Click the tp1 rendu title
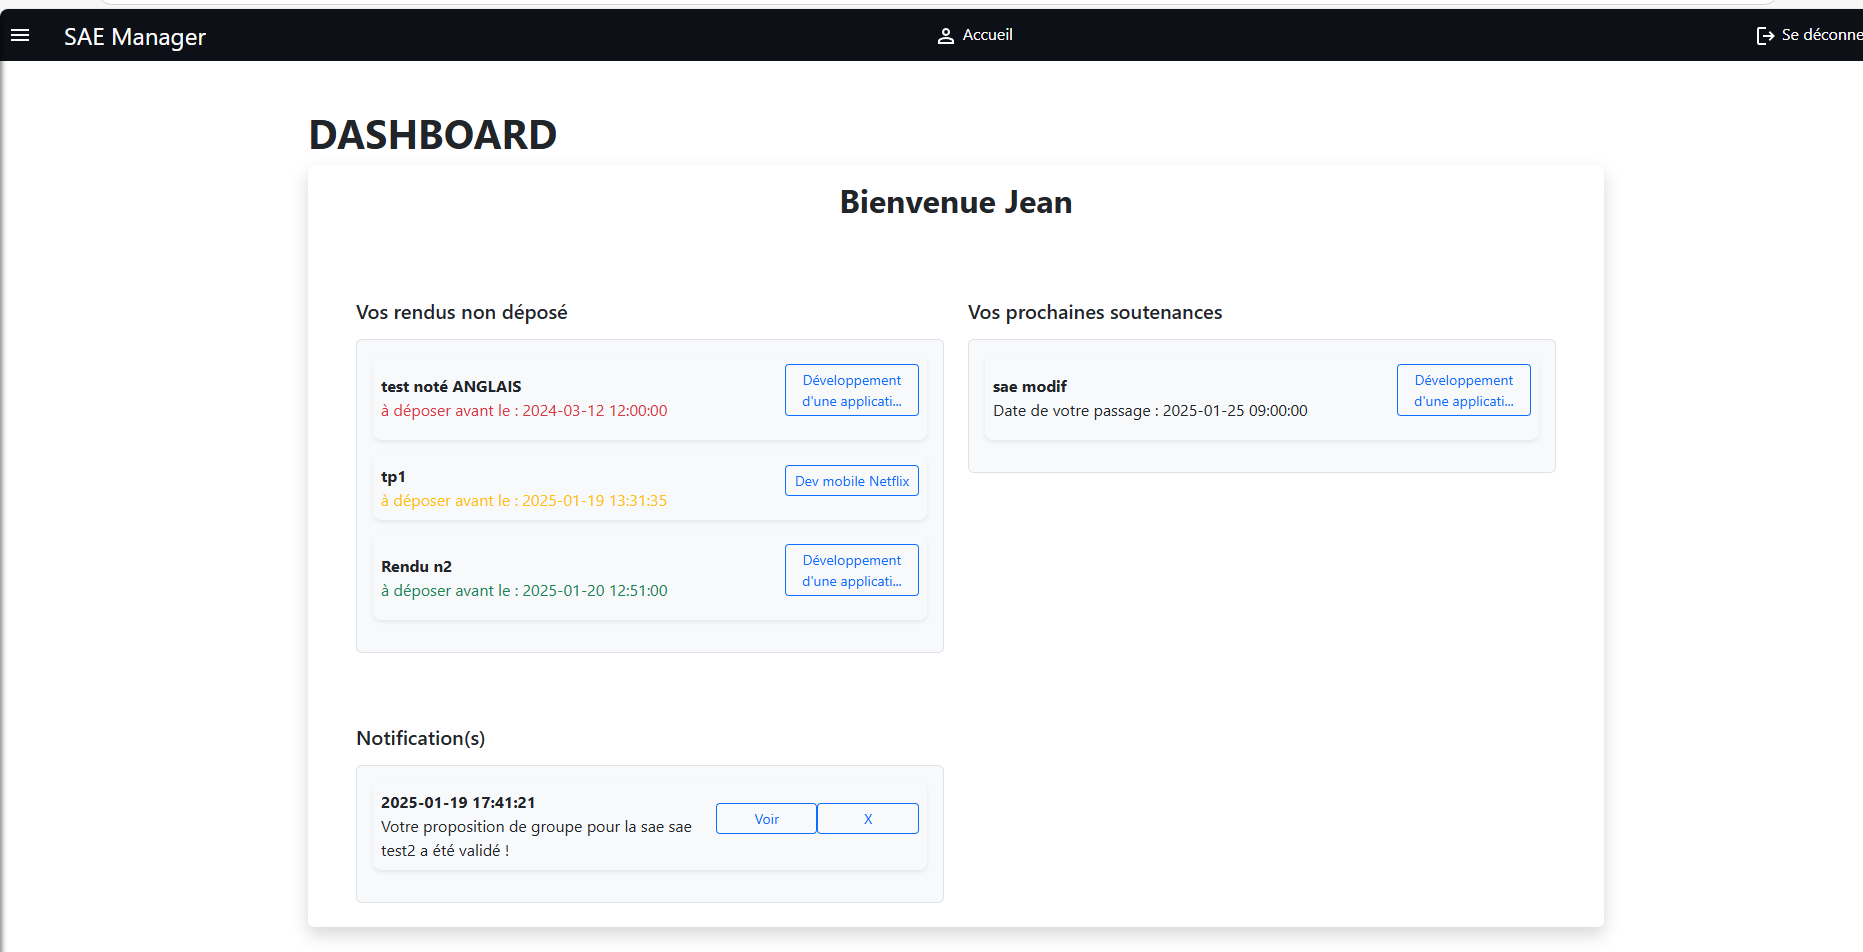Viewport: 1863px width, 952px height. 393,477
